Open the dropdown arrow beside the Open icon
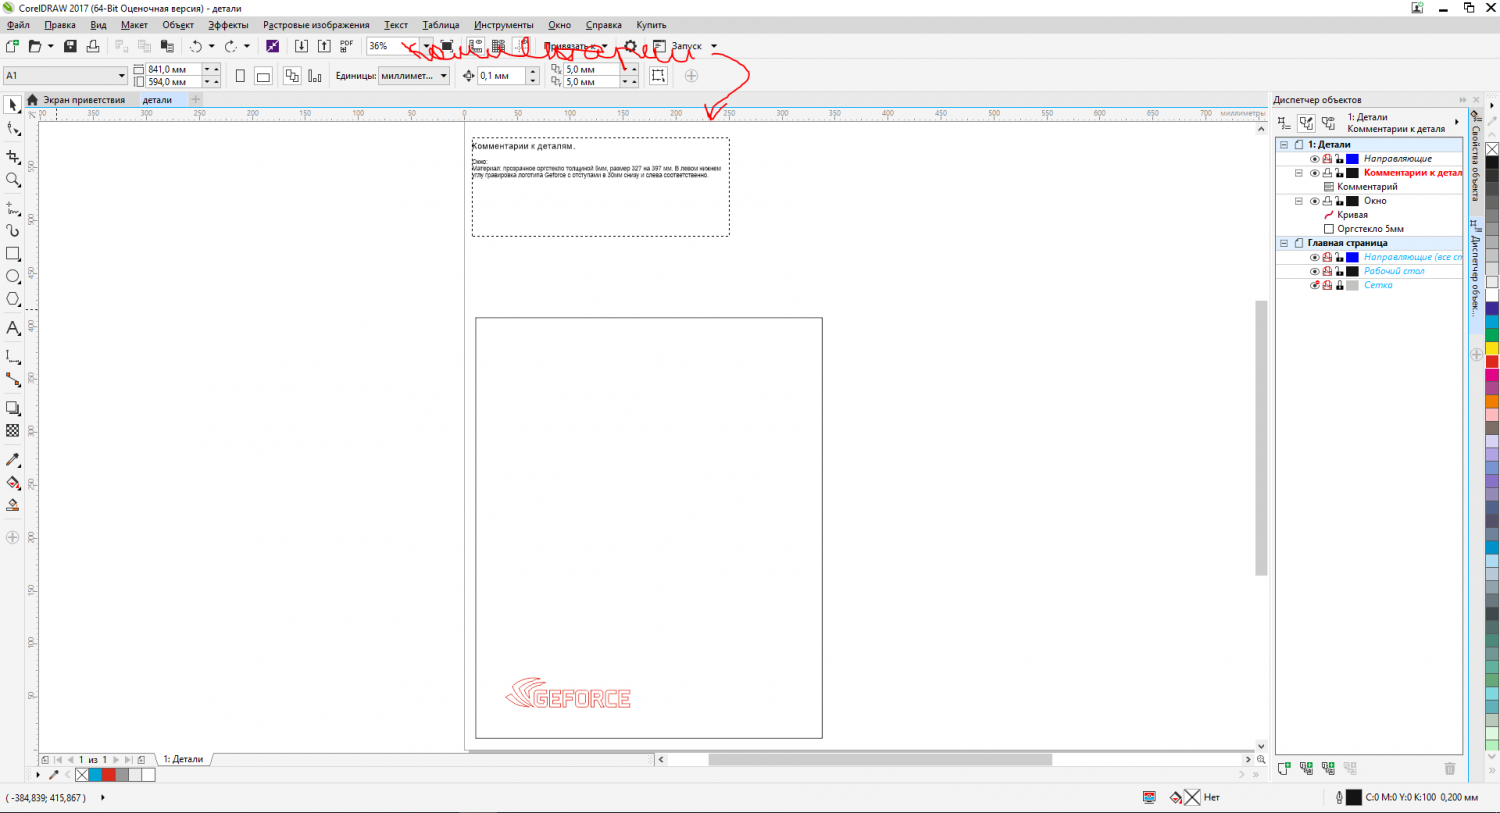This screenshot has height=813, width=1500. coord(51,46)
